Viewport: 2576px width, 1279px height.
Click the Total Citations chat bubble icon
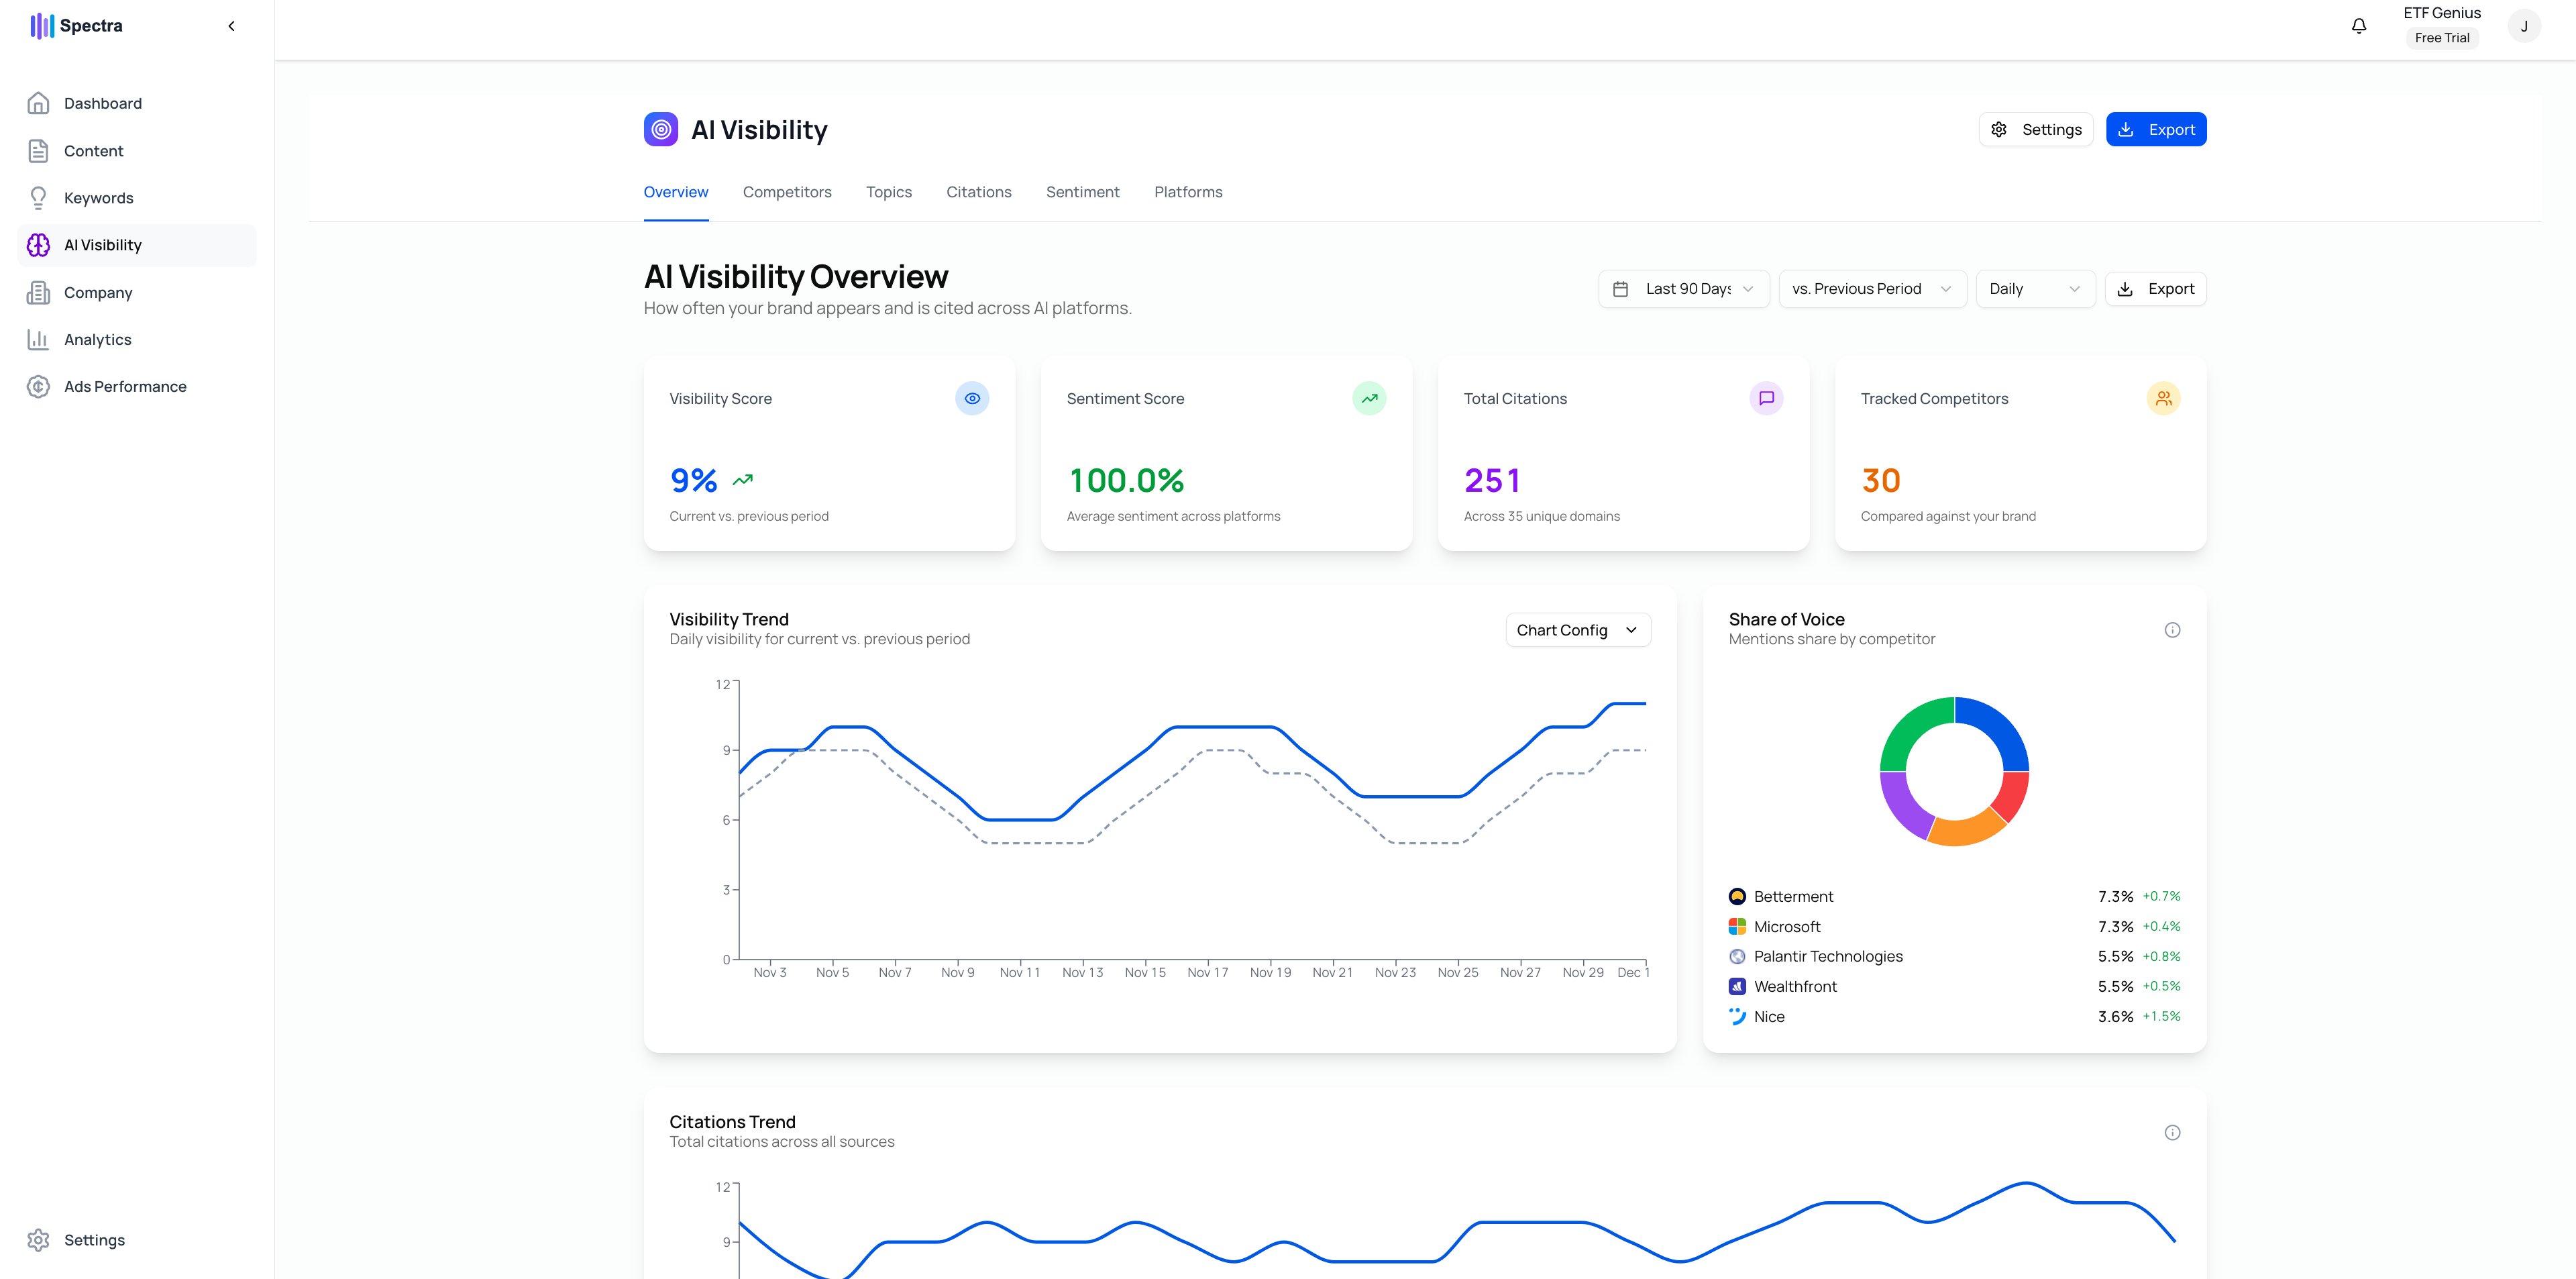coord(1766,398)
